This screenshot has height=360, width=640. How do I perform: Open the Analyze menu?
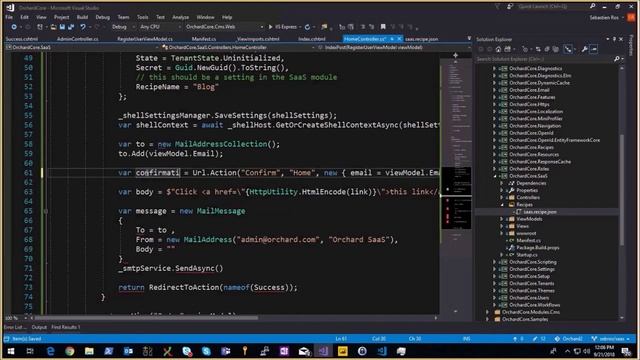point(180,17)
